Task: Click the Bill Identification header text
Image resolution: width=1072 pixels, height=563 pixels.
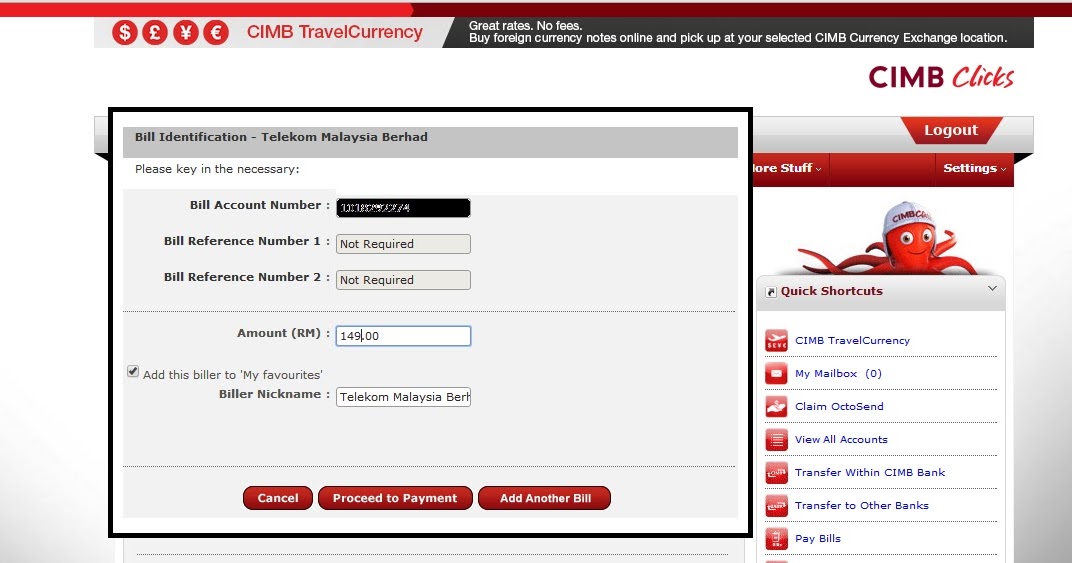Action: pyautogui.click(x=281, y=137)
